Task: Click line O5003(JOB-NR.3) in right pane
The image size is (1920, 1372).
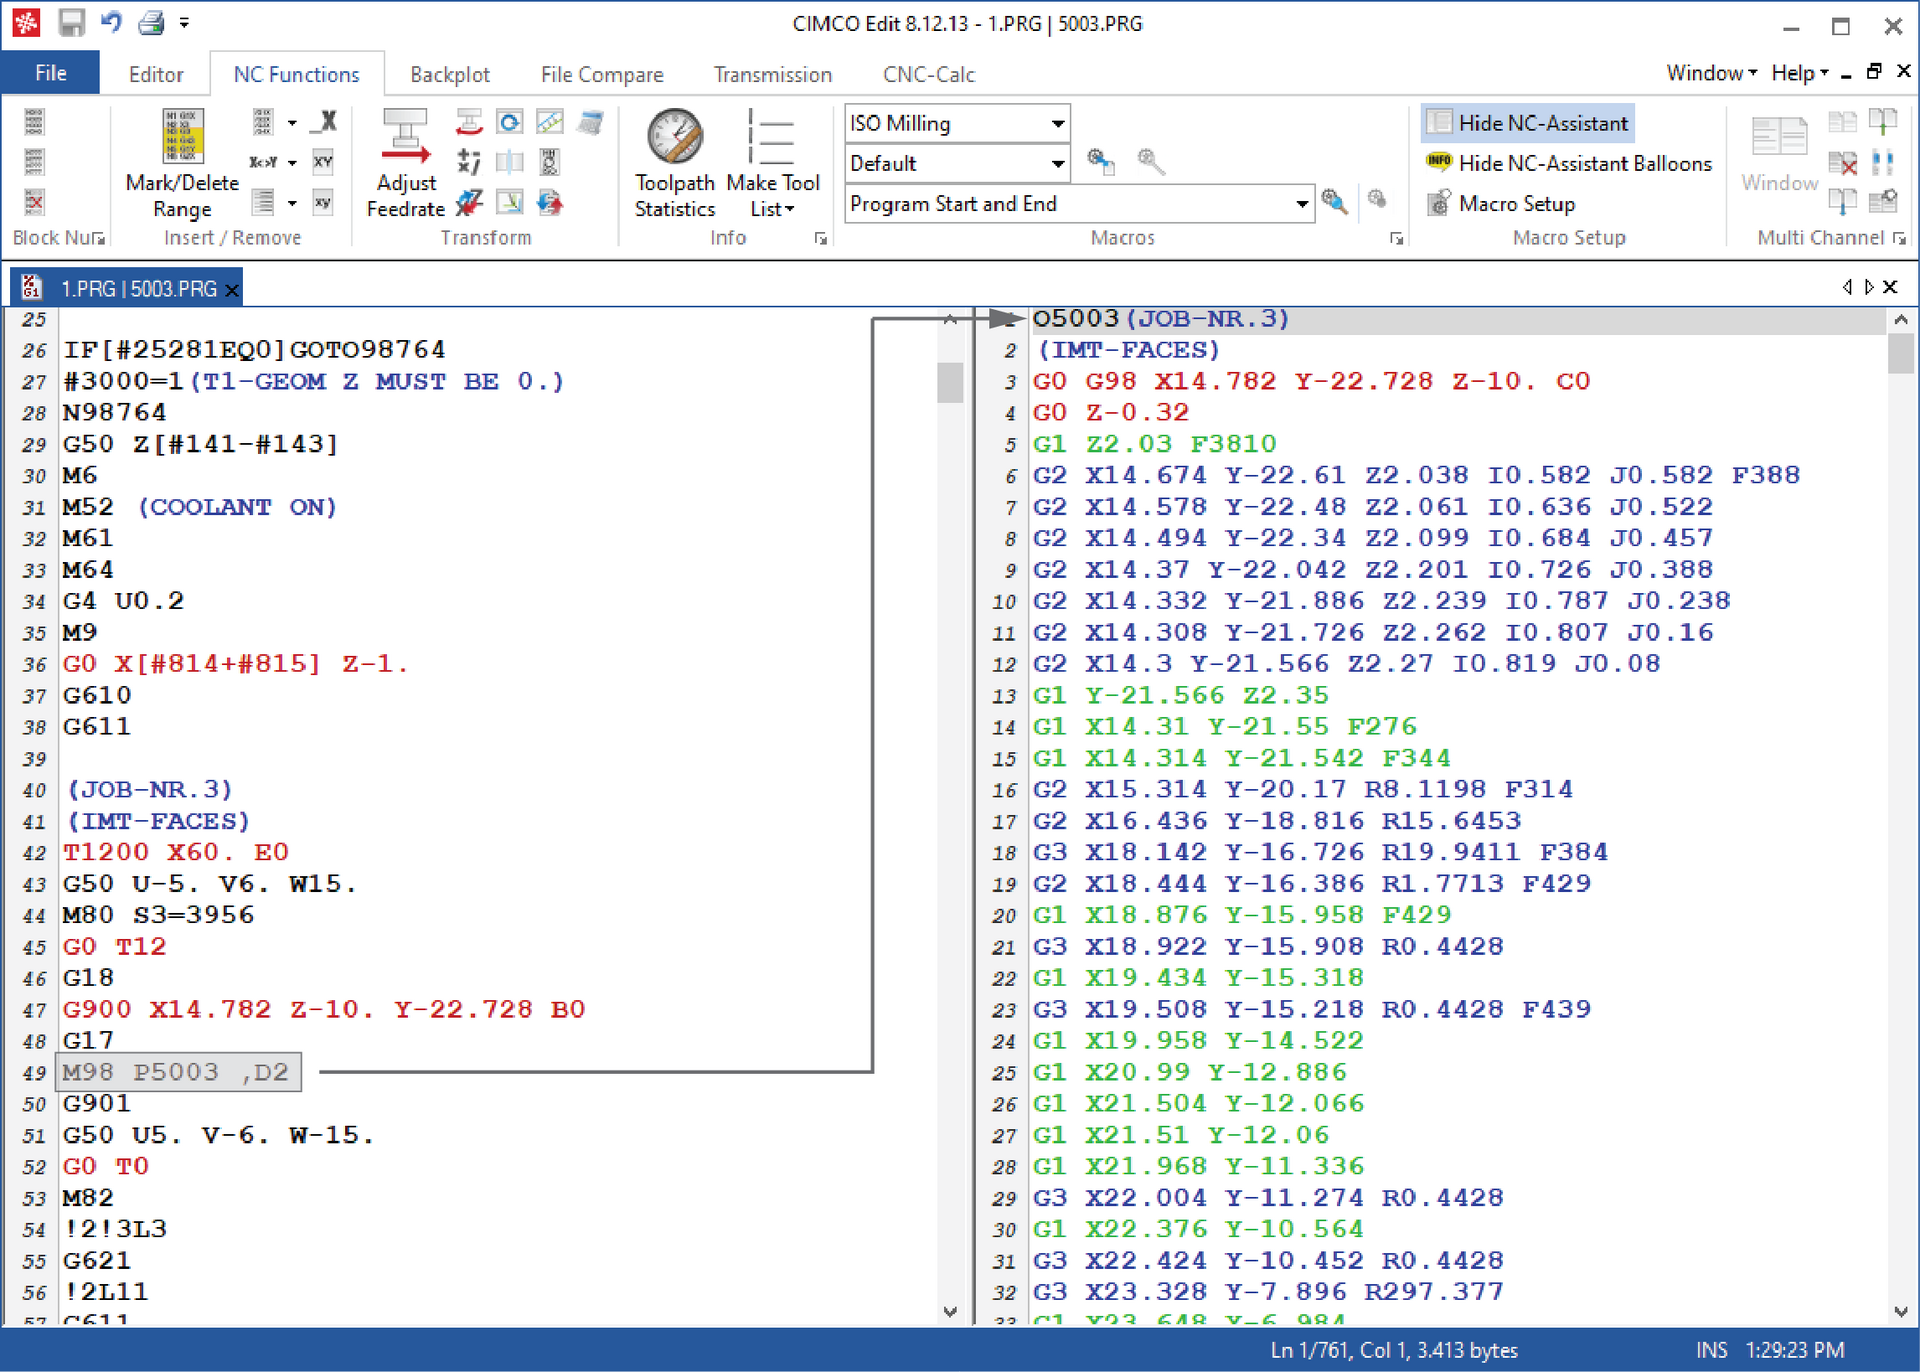Action: click(x=1161, y=318)
